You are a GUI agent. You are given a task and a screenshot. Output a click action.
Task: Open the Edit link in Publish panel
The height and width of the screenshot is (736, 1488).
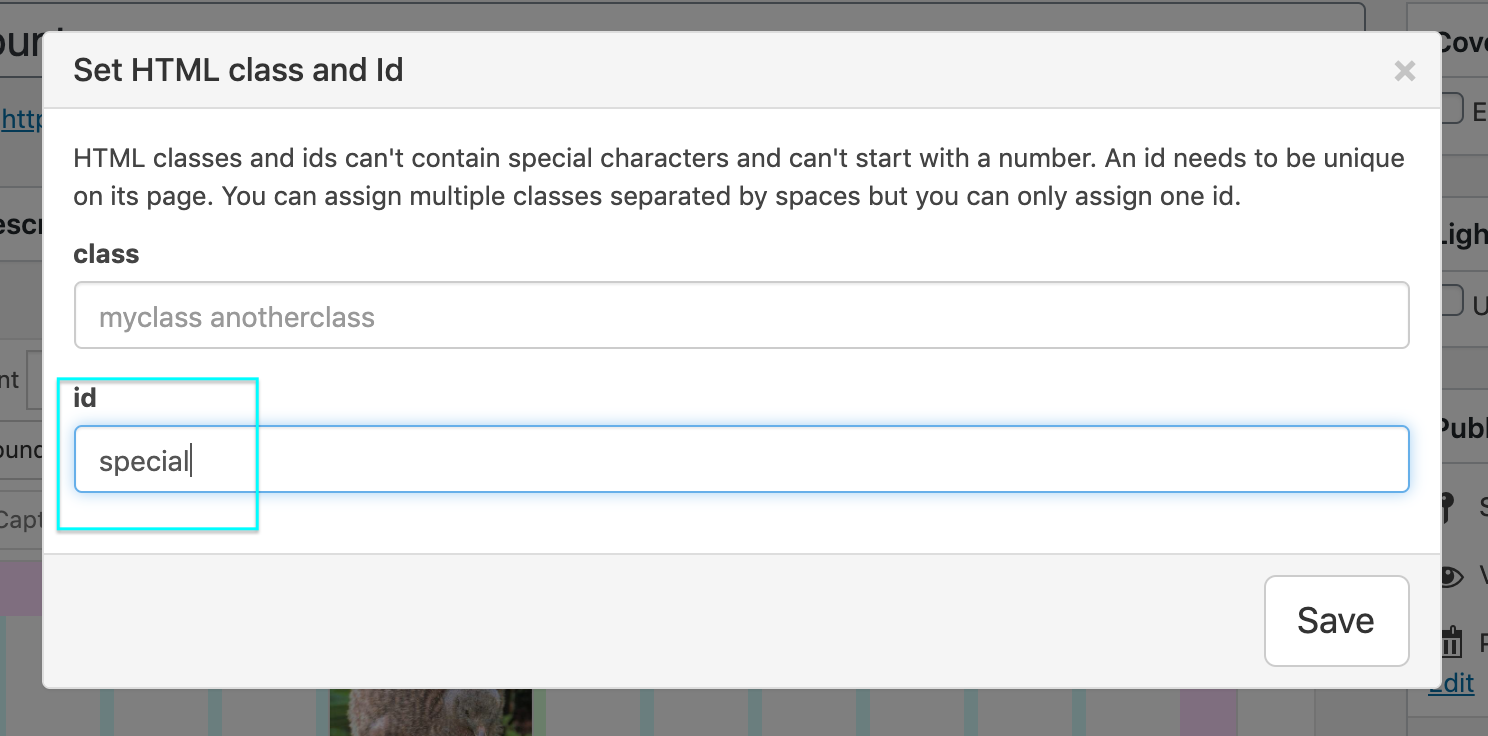point(1451,683)
